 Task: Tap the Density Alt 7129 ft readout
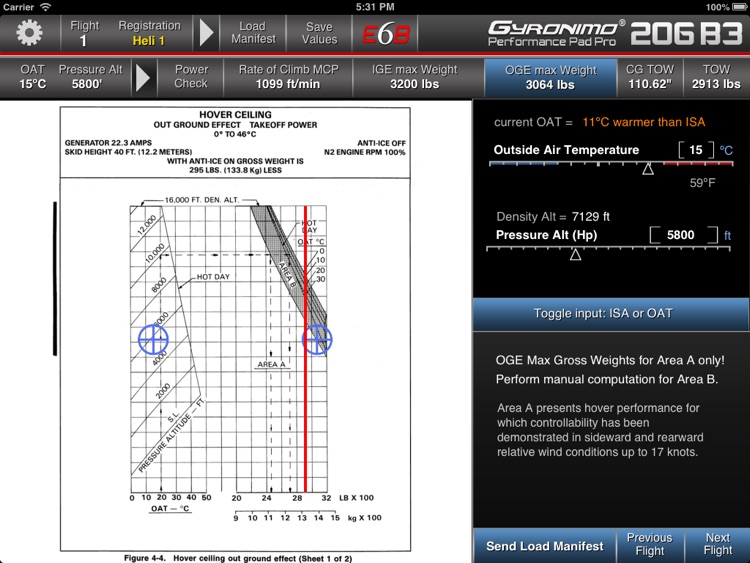(553, 217)
